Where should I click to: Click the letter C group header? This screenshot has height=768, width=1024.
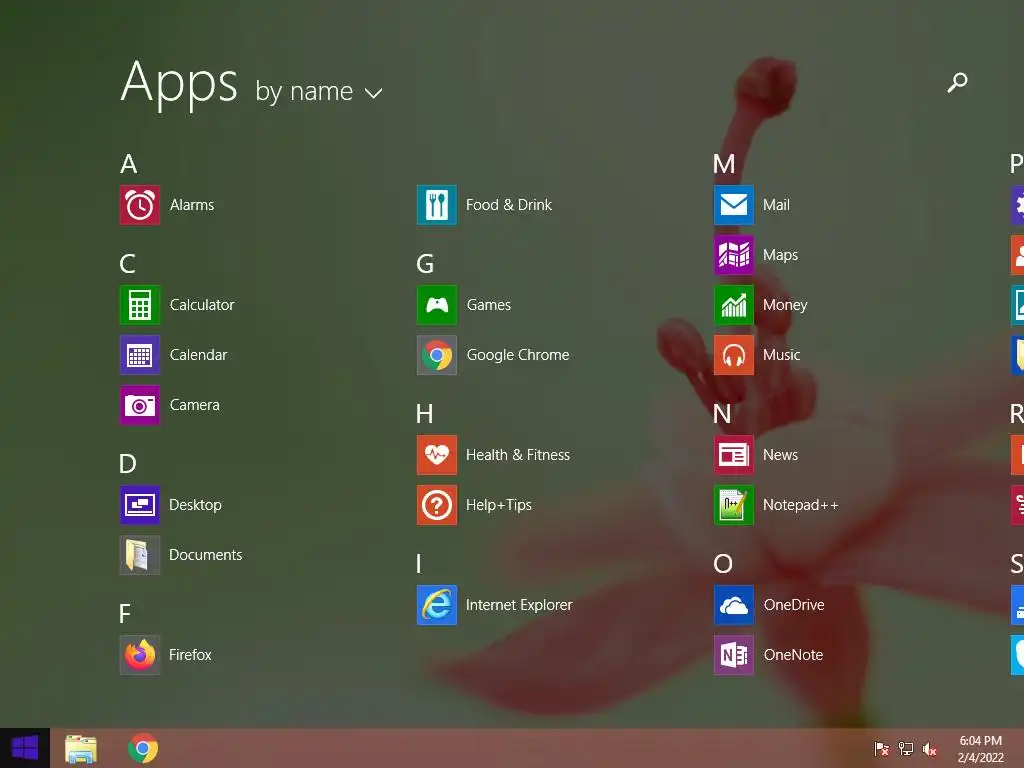(x=128, y=264)
